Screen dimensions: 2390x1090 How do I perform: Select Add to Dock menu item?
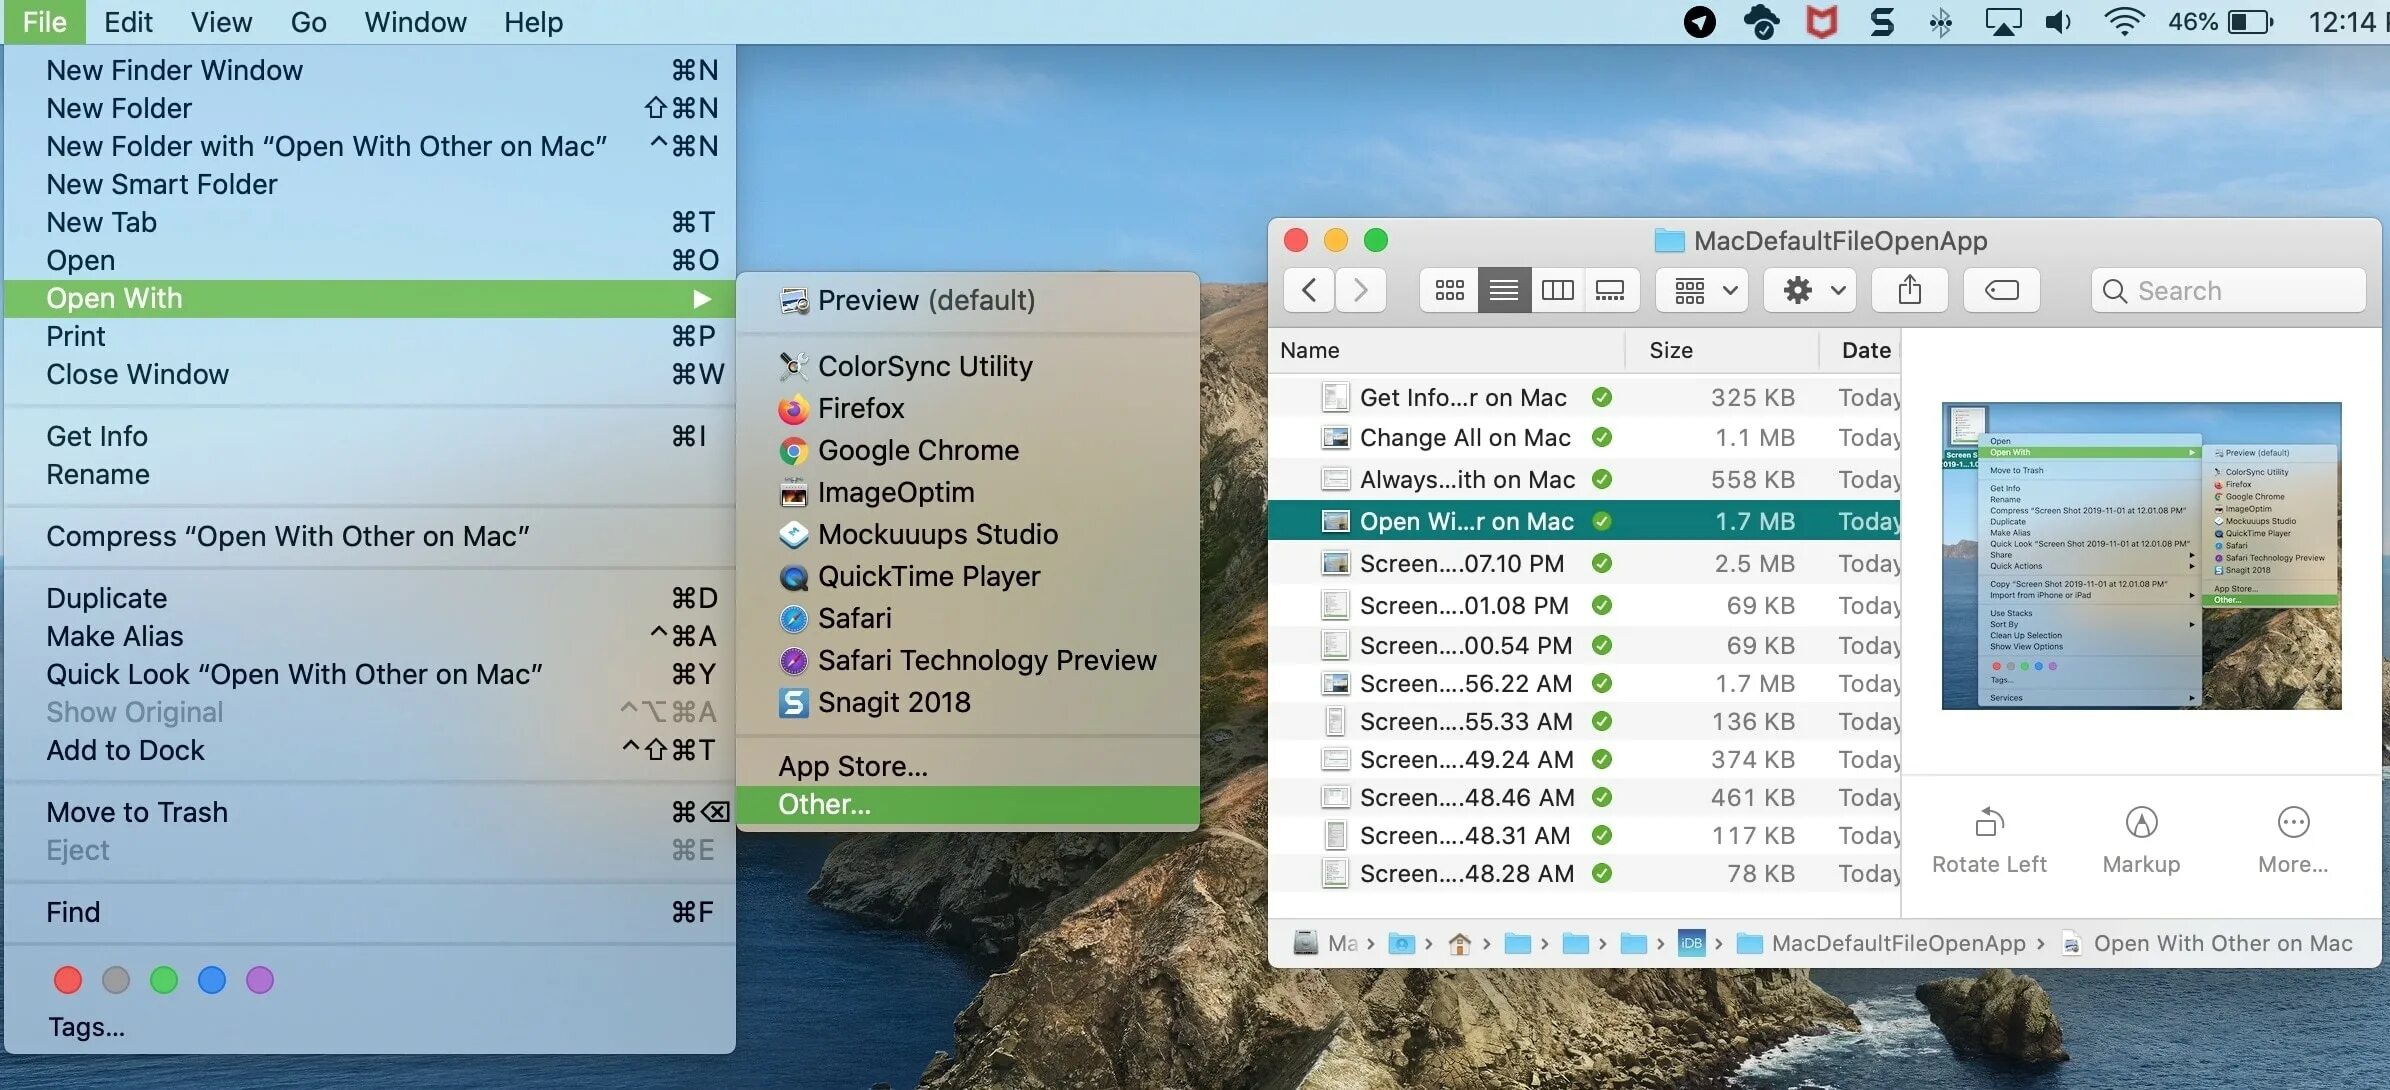370,750
